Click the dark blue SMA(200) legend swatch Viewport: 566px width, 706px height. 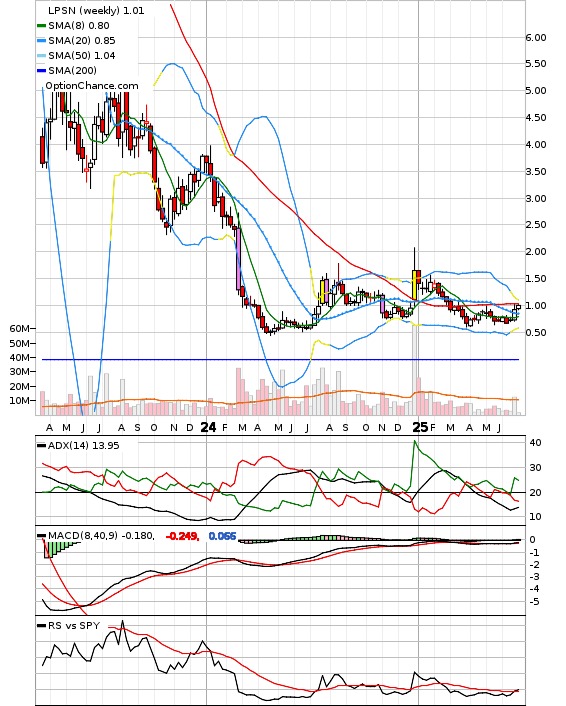point(41,70)
